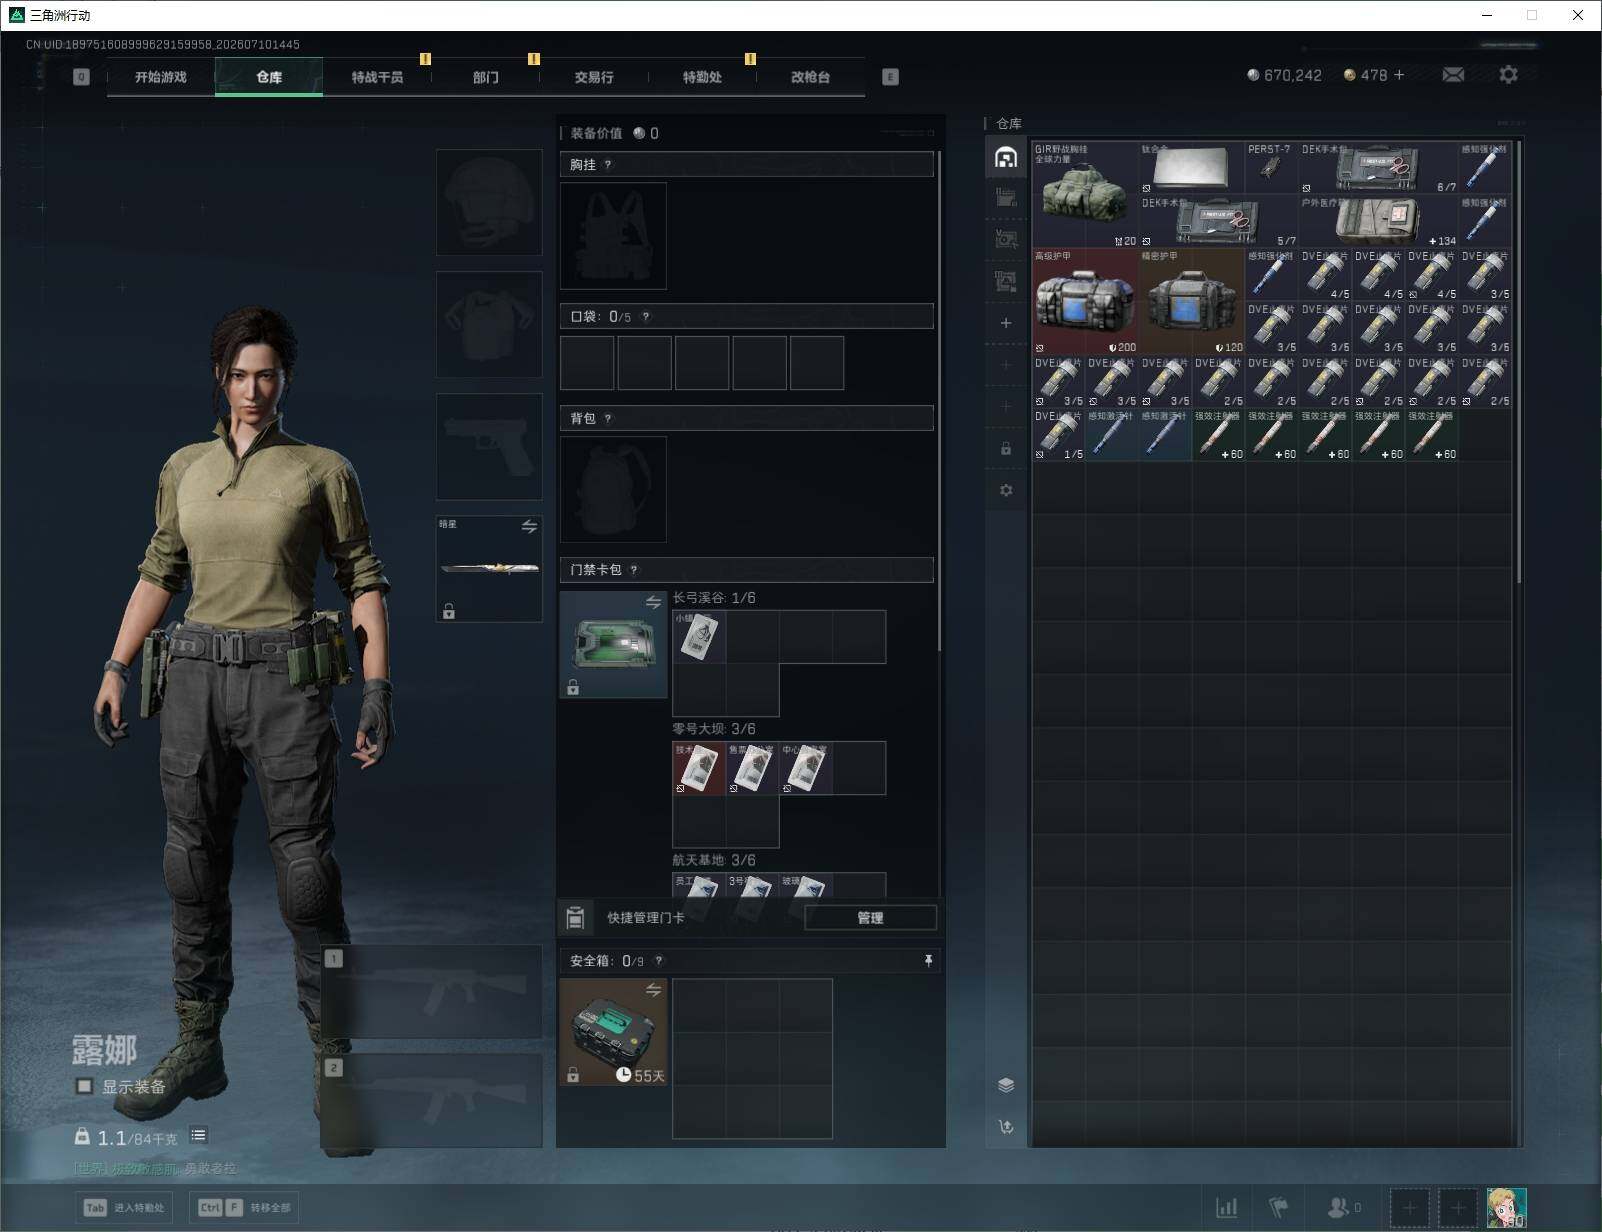The height and width of the screenshot is (1232, 1602).
Task: Select the main warehouse sidebar icon
Action: [1006, 157]
